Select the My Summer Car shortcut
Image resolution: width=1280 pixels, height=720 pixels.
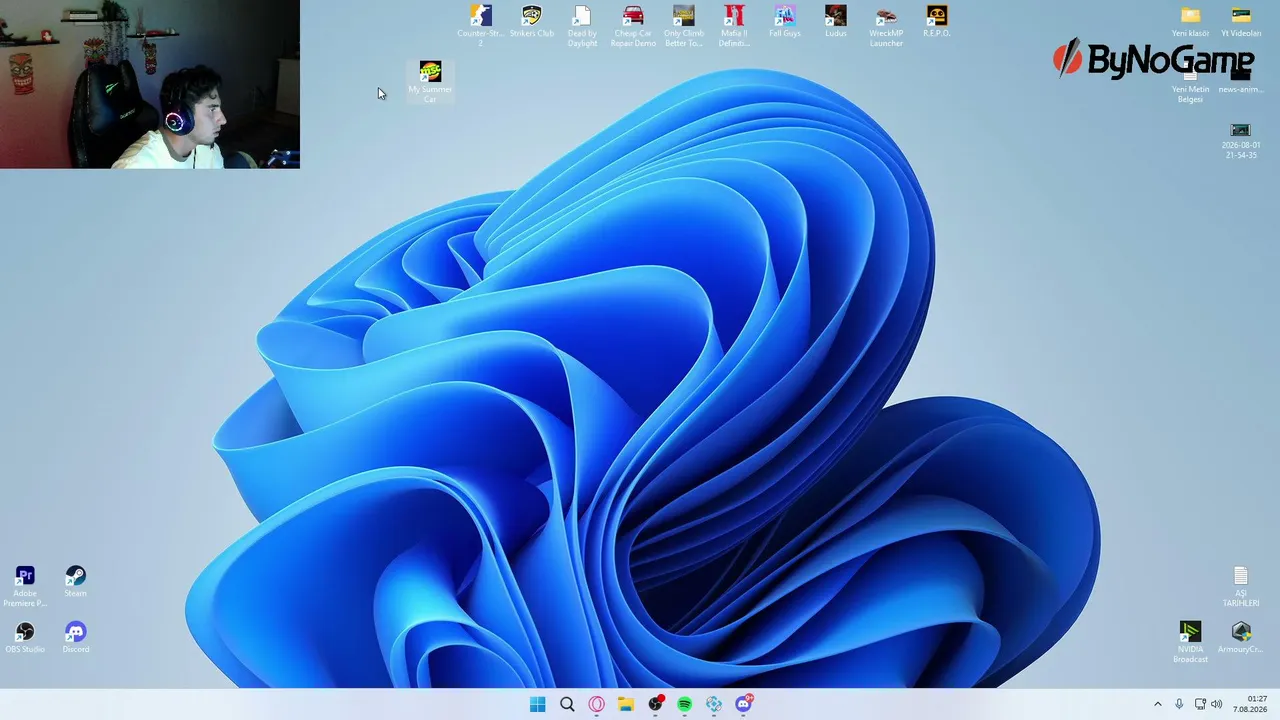click(430, 82)
